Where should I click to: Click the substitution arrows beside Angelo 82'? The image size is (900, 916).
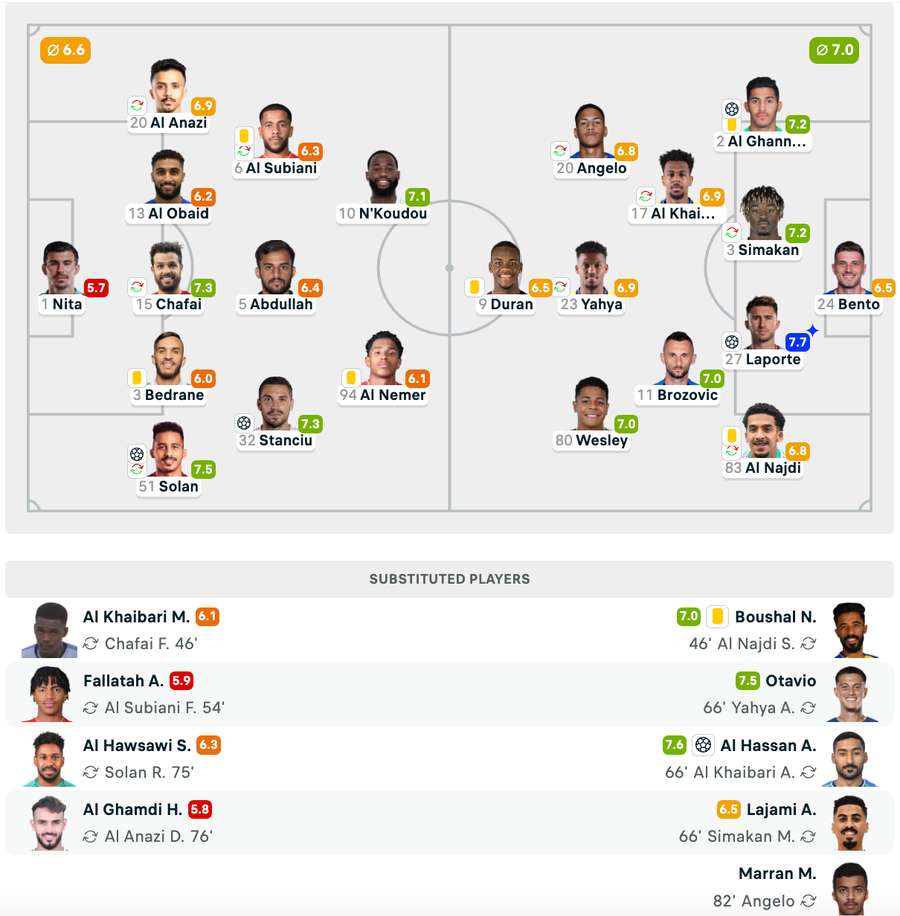808,900
